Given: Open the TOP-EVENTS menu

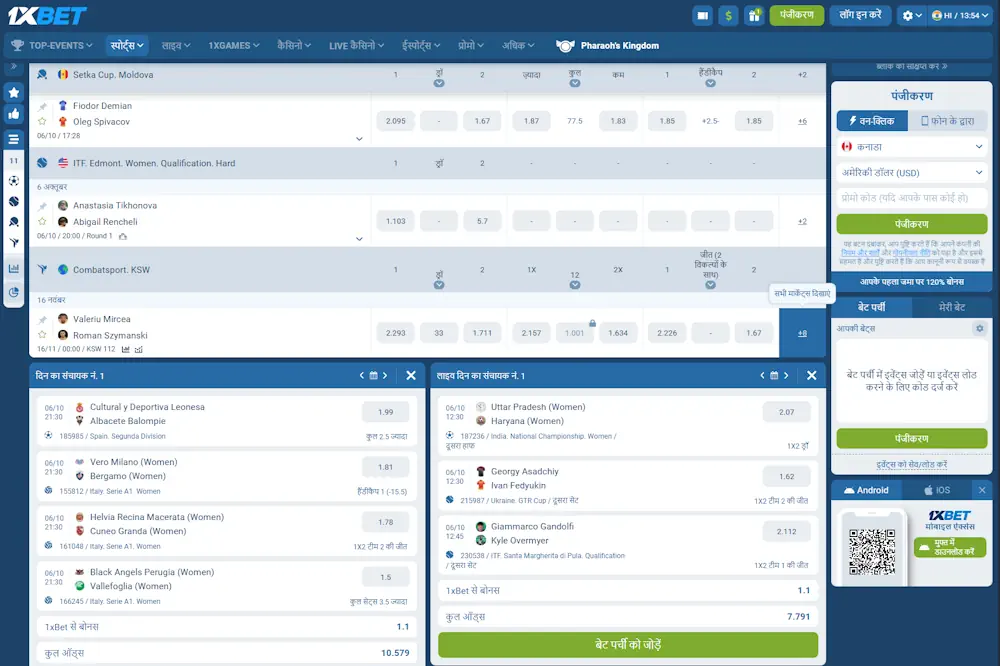Looking at the screenshot, I should pyautogui.click(x=52, y=45).
